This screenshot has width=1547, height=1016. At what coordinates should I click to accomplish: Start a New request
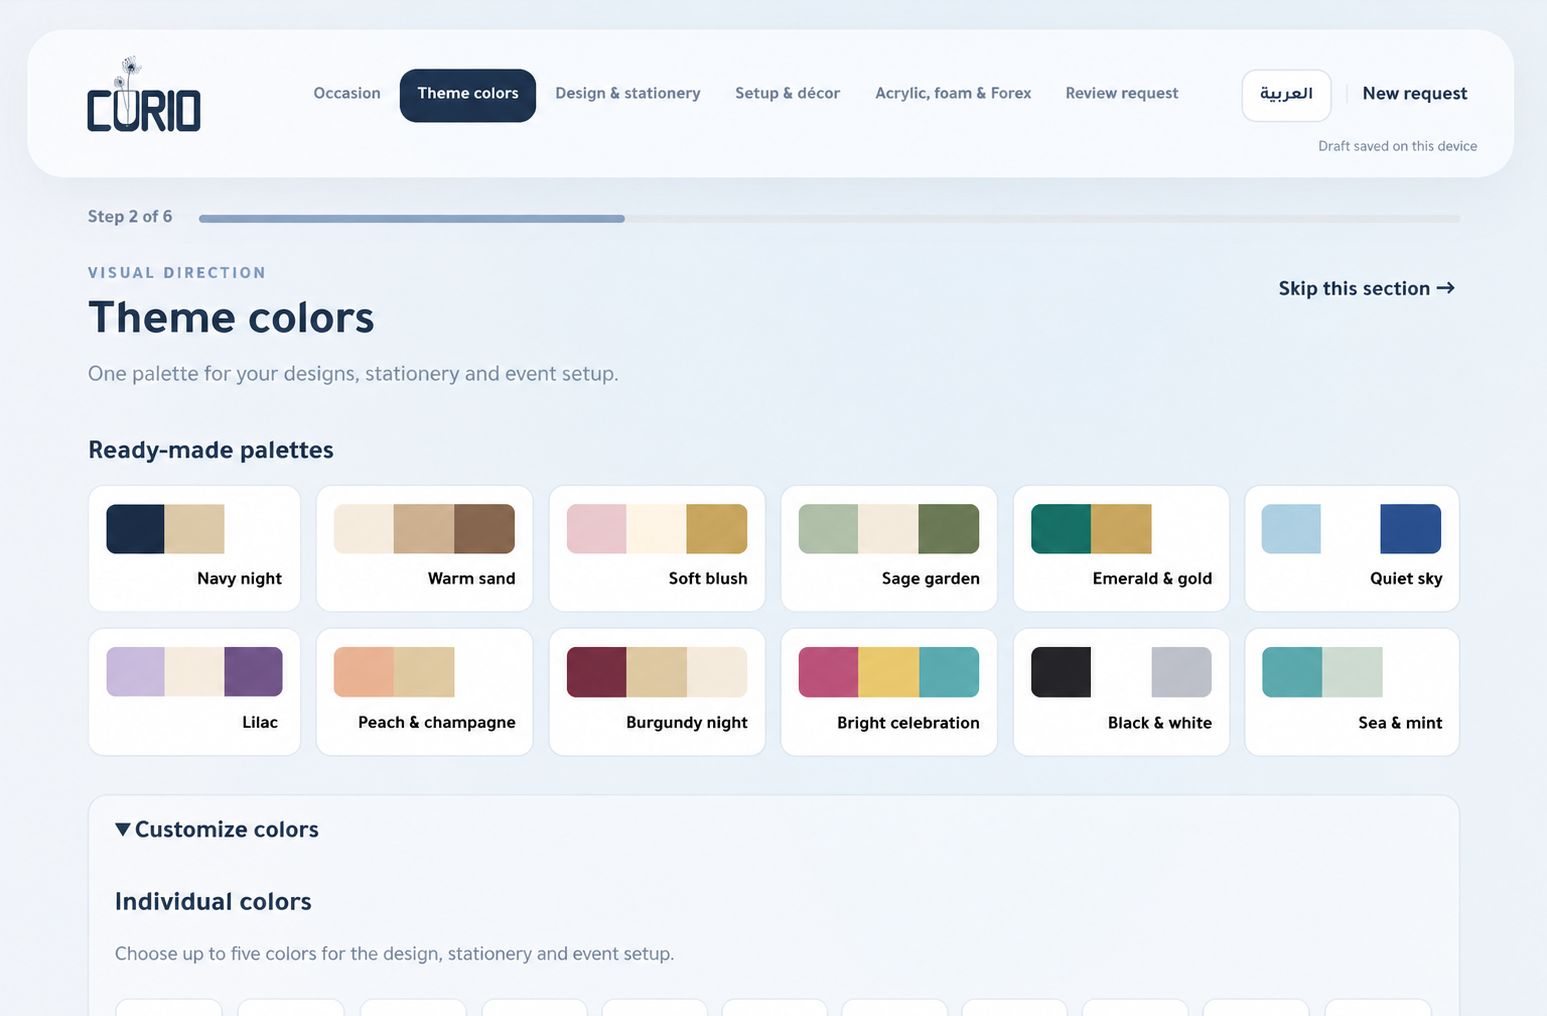pos(1415,94)
